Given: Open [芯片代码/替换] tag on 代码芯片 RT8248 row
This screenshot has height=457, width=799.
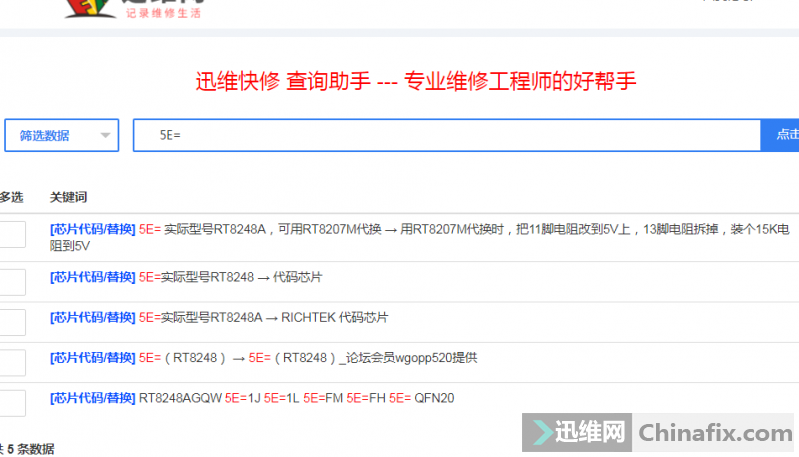Looking at the screenshot, I should [93, 277].
